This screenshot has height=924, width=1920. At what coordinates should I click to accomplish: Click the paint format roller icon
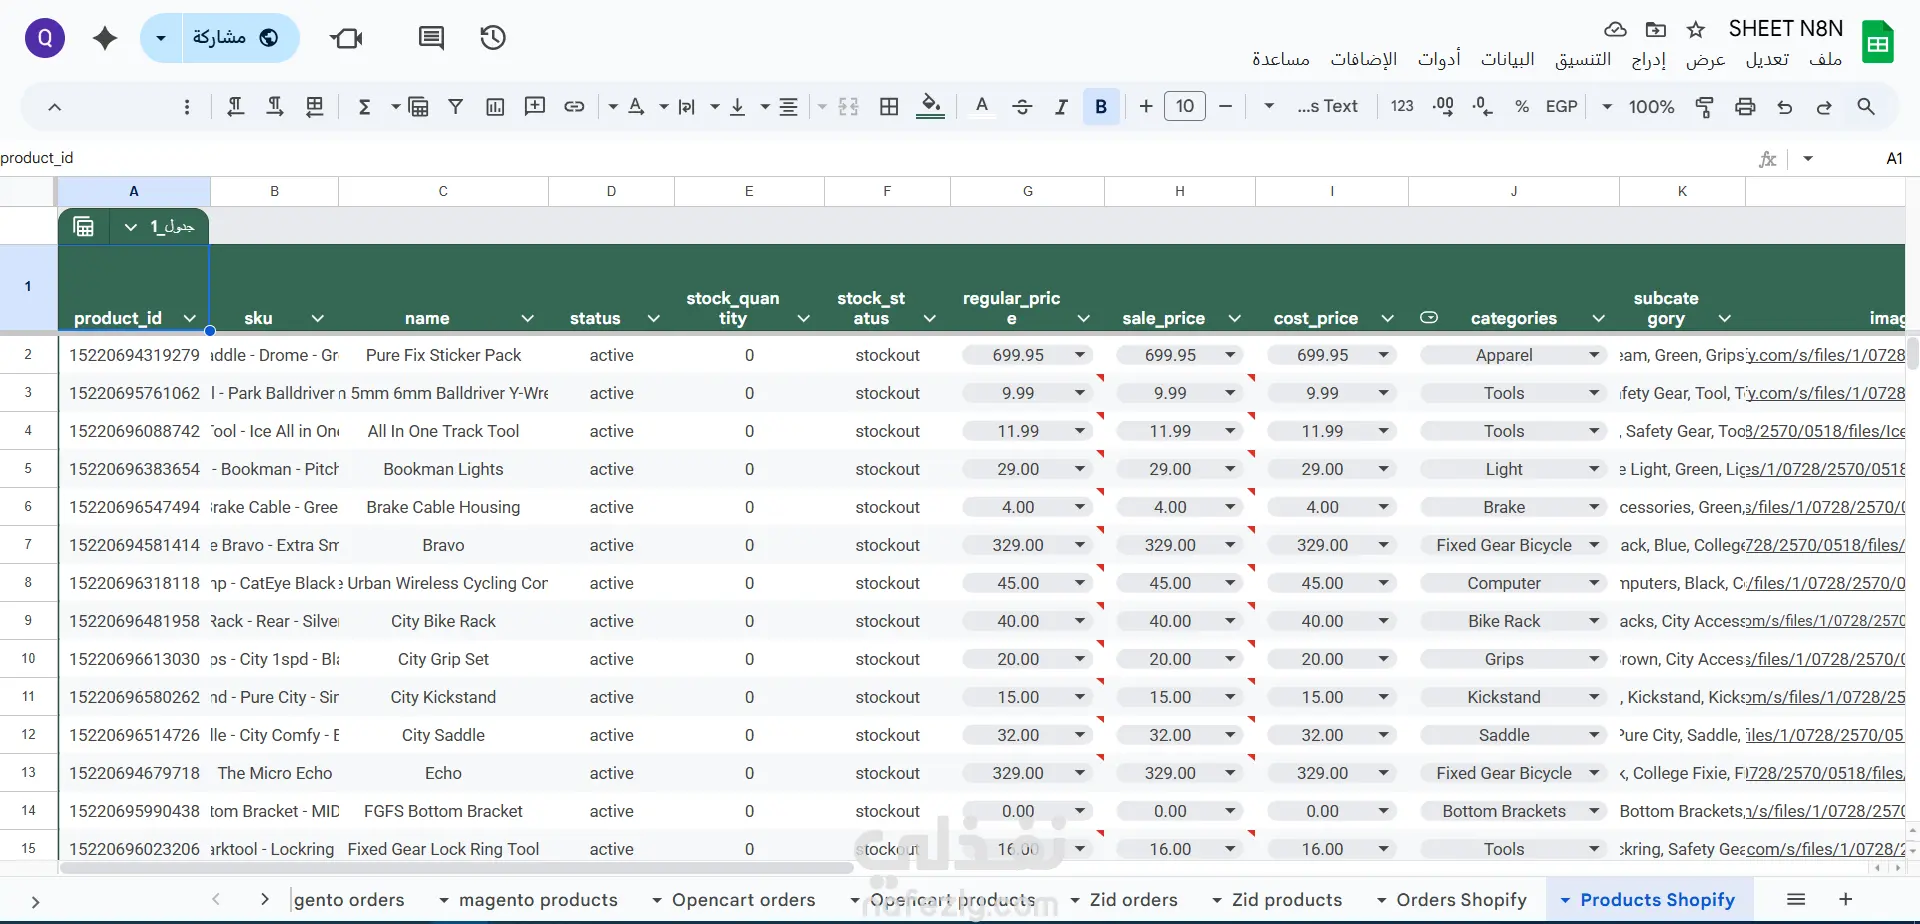coord(1705,107)
